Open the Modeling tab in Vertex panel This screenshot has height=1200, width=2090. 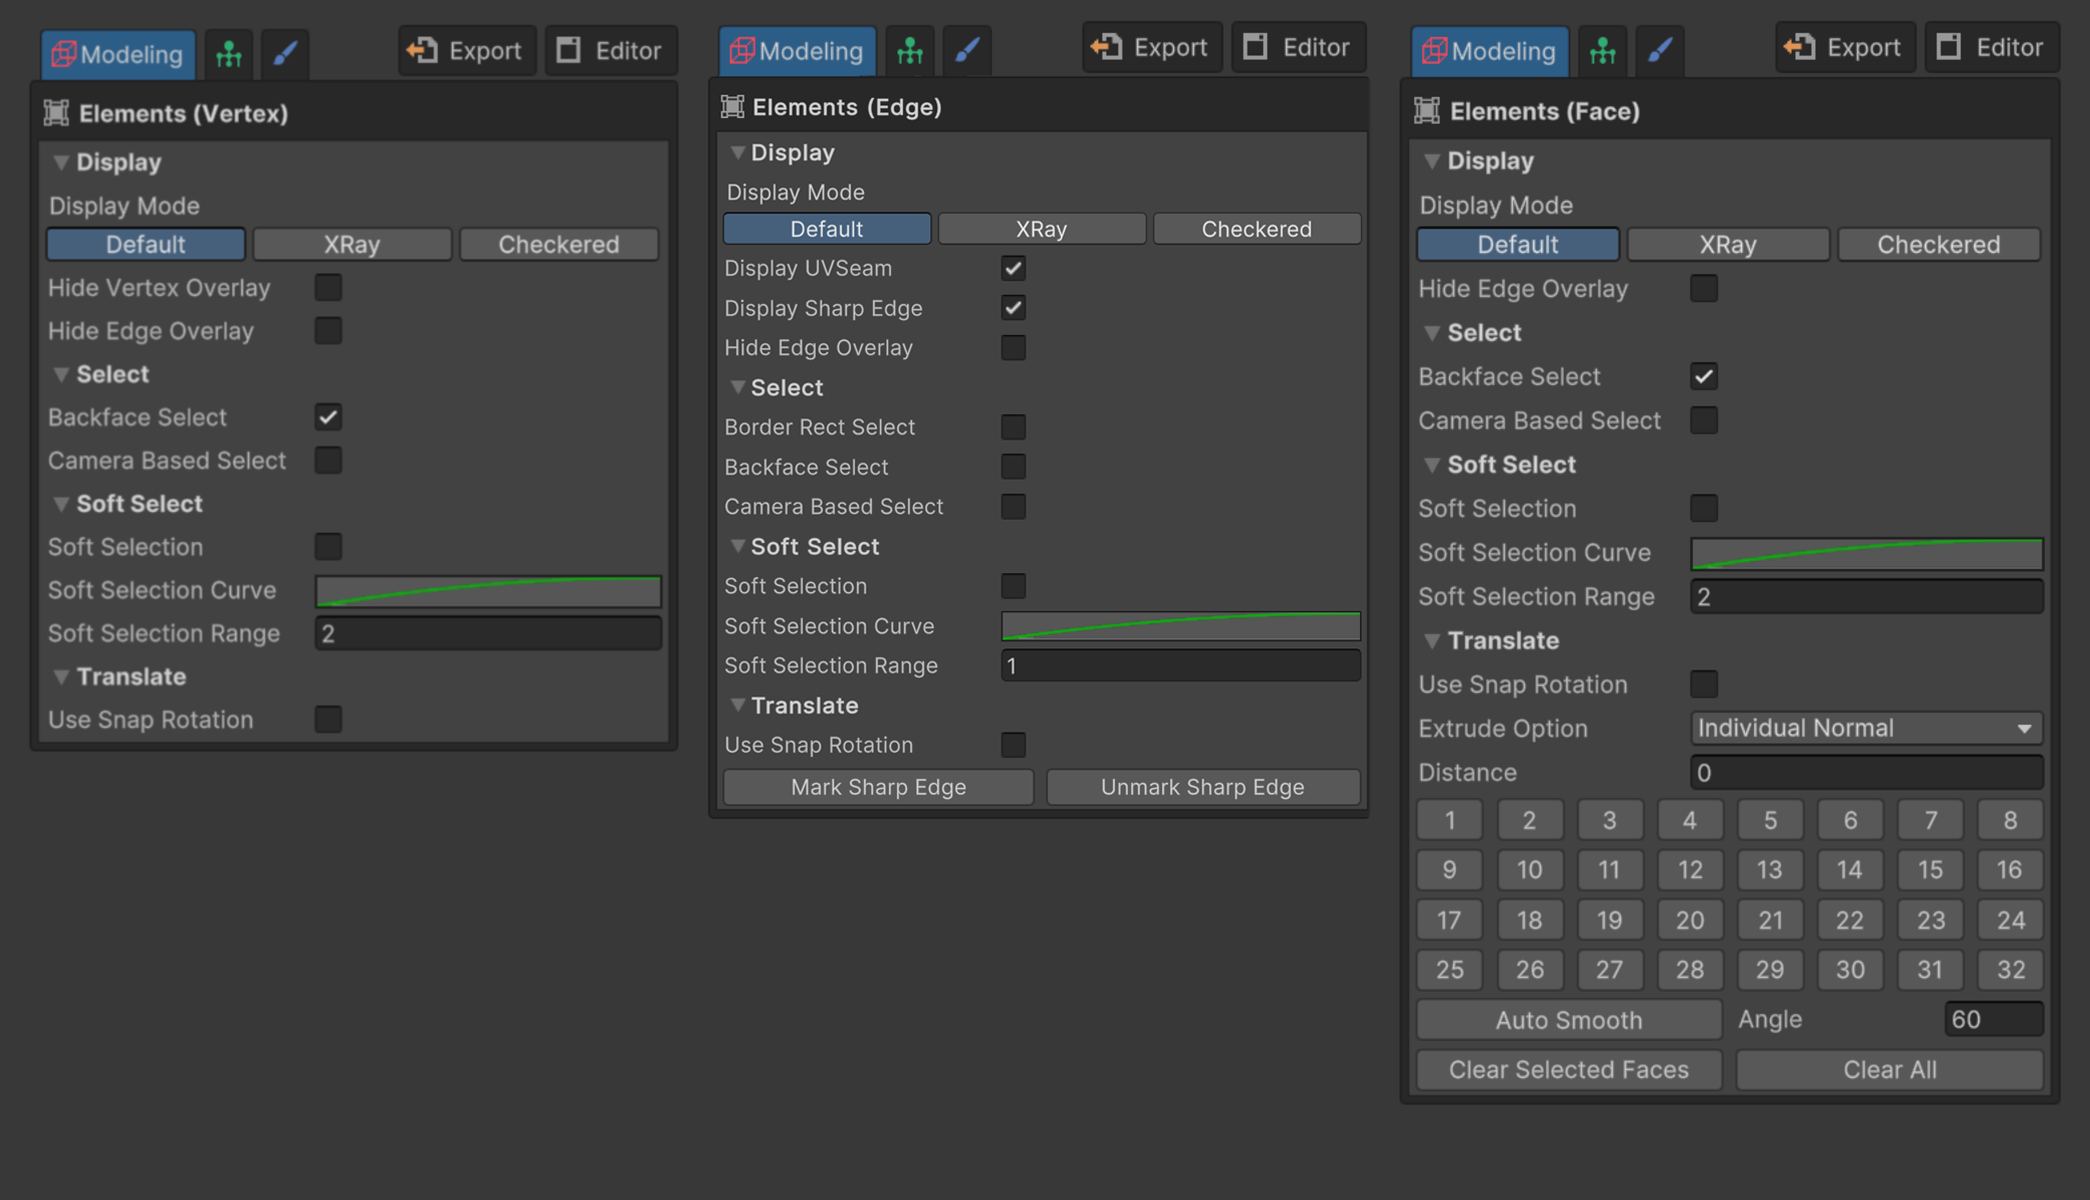[118, 53]
